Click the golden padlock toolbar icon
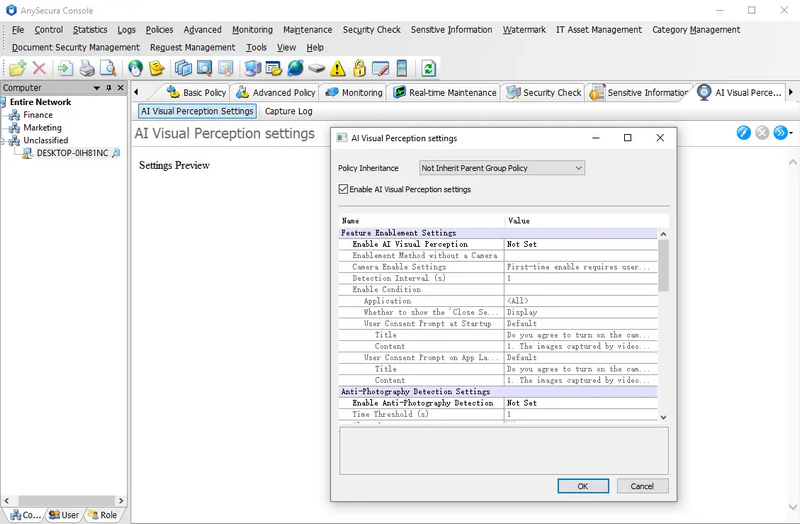Image resolution: width=800 pixels, height=524 pixels. 359,68
